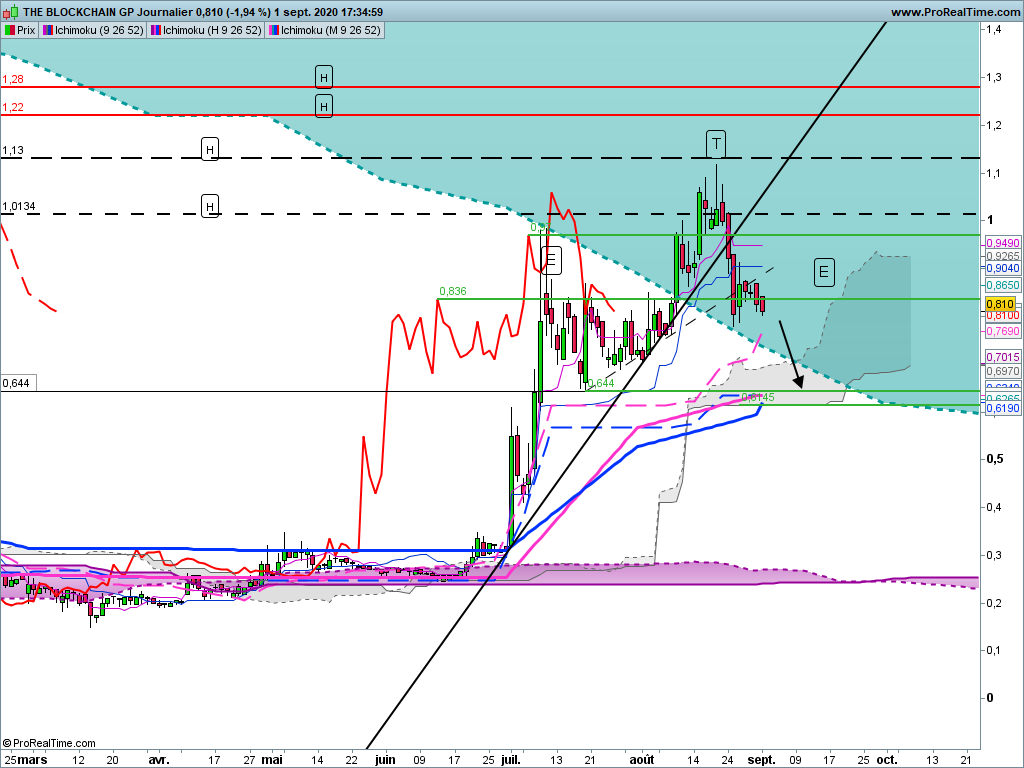Click the blue 0,6190 price tag
Screen dimensions: 1024x768
[1002, 408]
